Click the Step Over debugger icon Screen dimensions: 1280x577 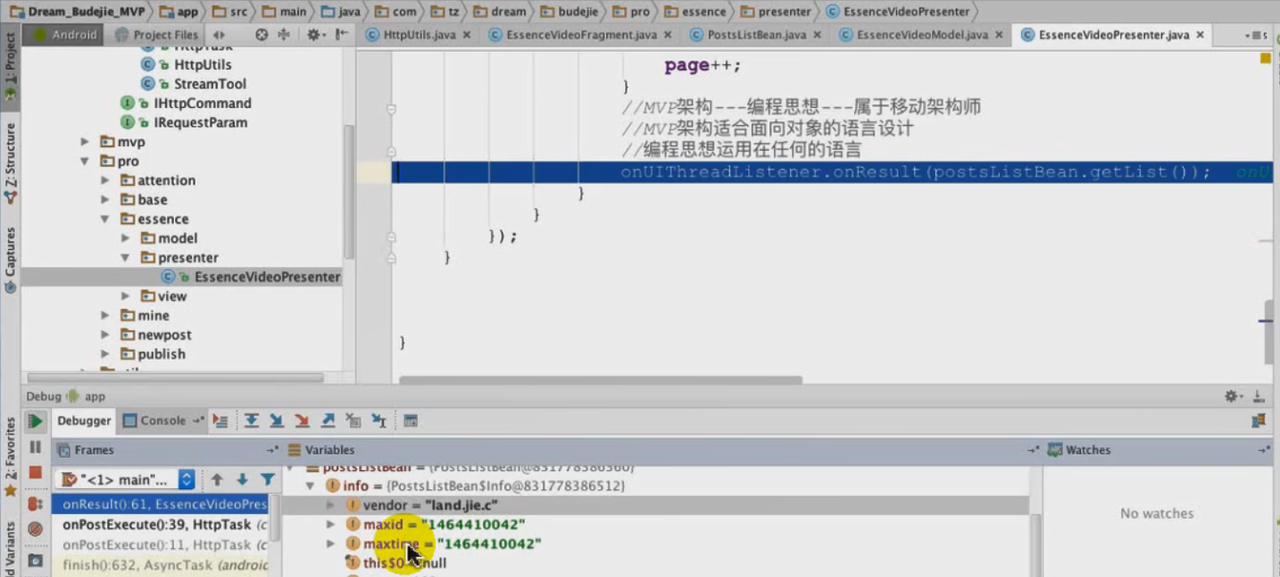click(x=251, y=420)
